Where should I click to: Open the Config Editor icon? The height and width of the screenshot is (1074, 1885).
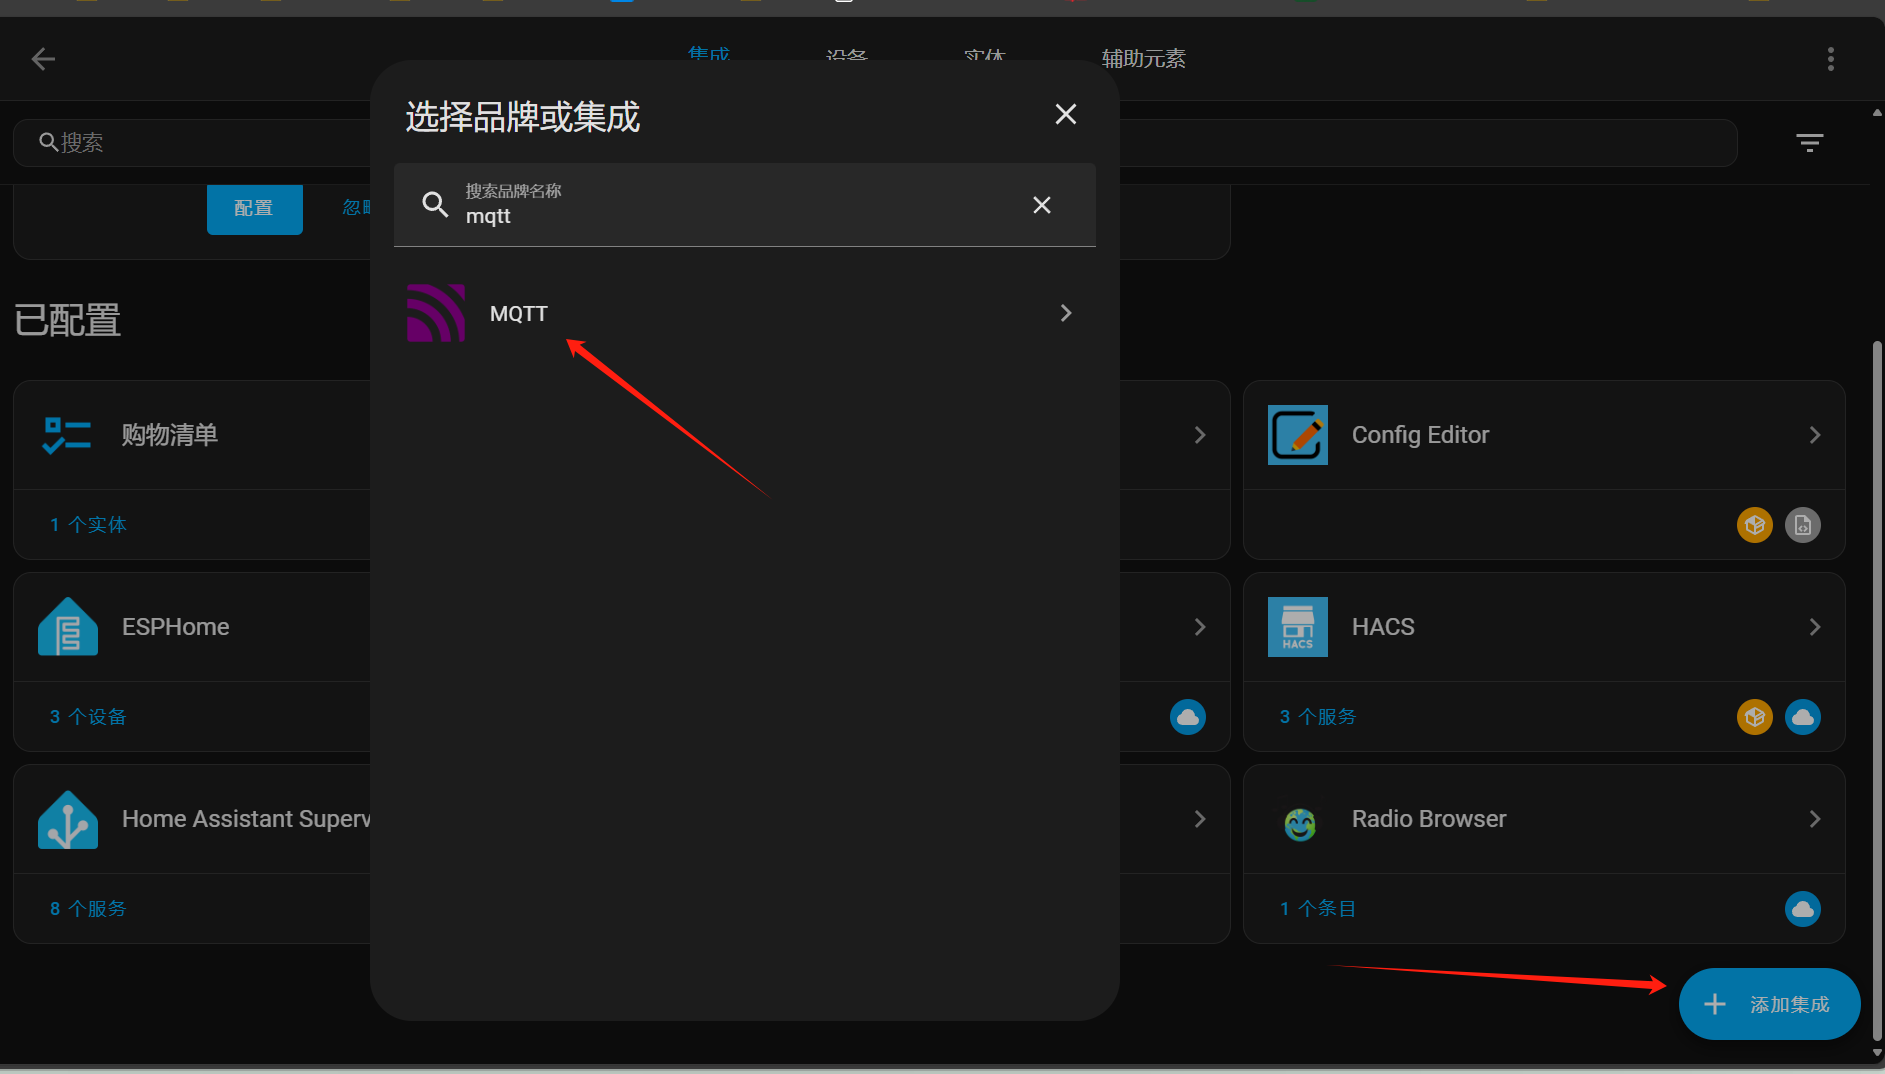(x=1298, y=435)
